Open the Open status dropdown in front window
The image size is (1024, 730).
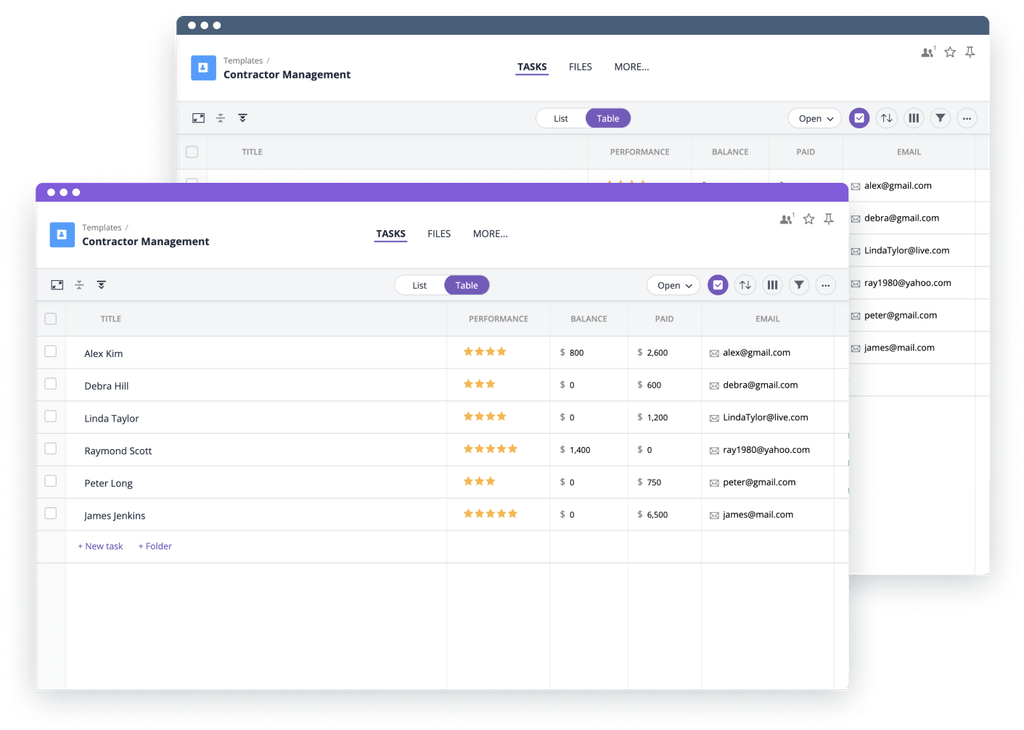pyautogui.click(x=673, y=285)
